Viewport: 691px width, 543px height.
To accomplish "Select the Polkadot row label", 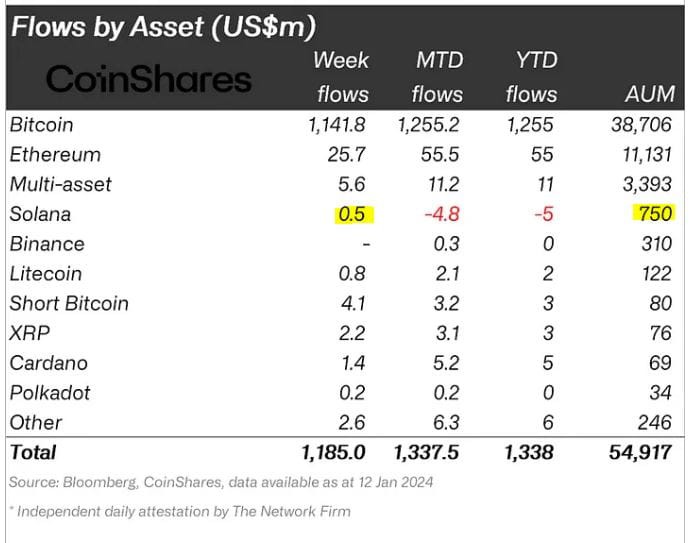I will [50, 393].
